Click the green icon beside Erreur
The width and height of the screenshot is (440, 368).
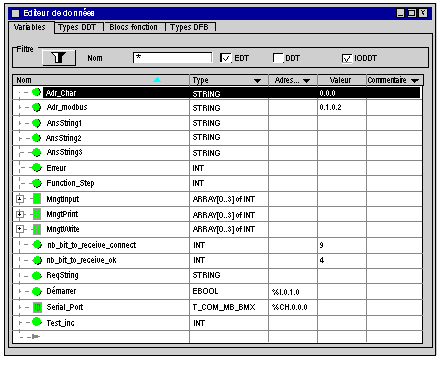36,168
